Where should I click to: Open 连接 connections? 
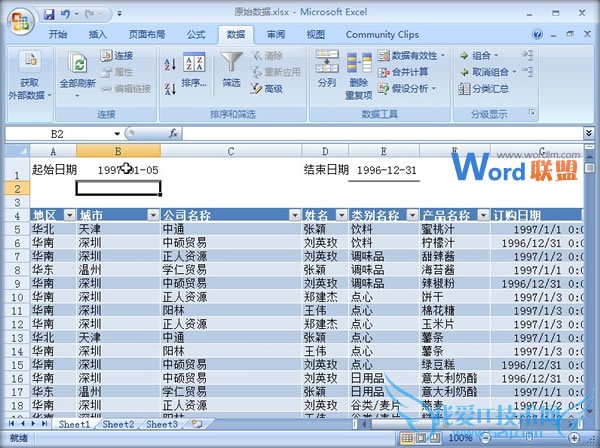pyautogui.click(x=117, y=56)
